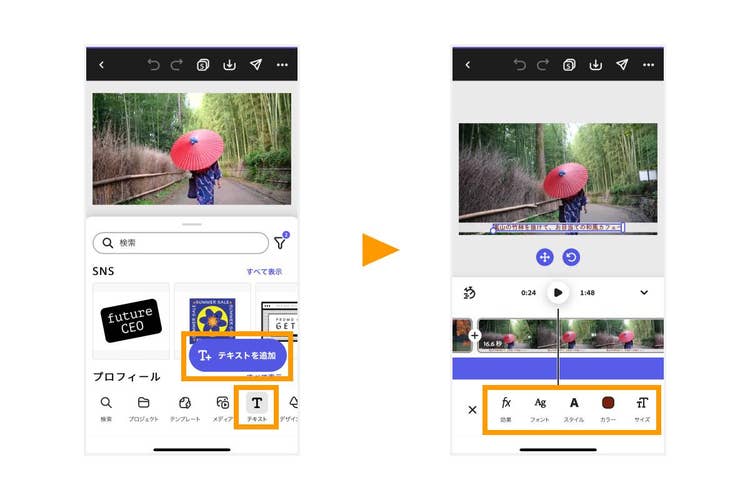
Task: Undo last action in right phone
Action: tap(519, 65)
